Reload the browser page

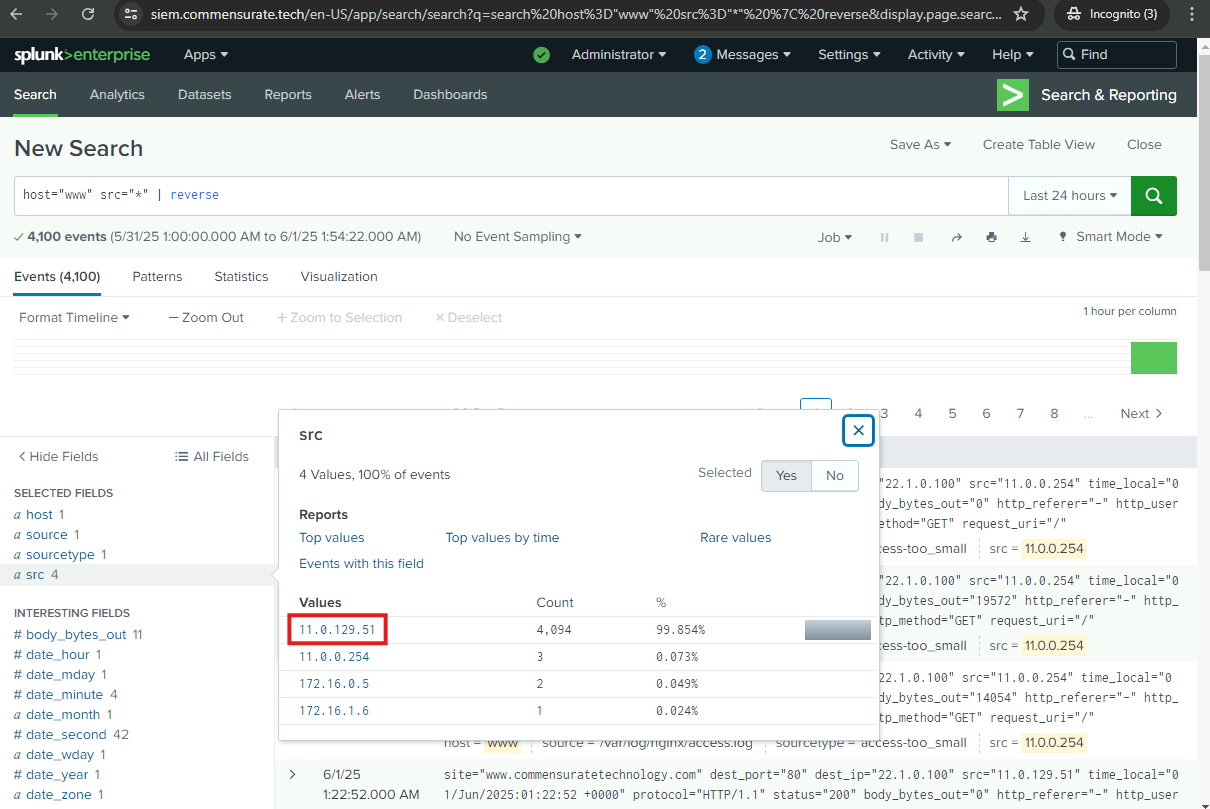click(88, 14)
